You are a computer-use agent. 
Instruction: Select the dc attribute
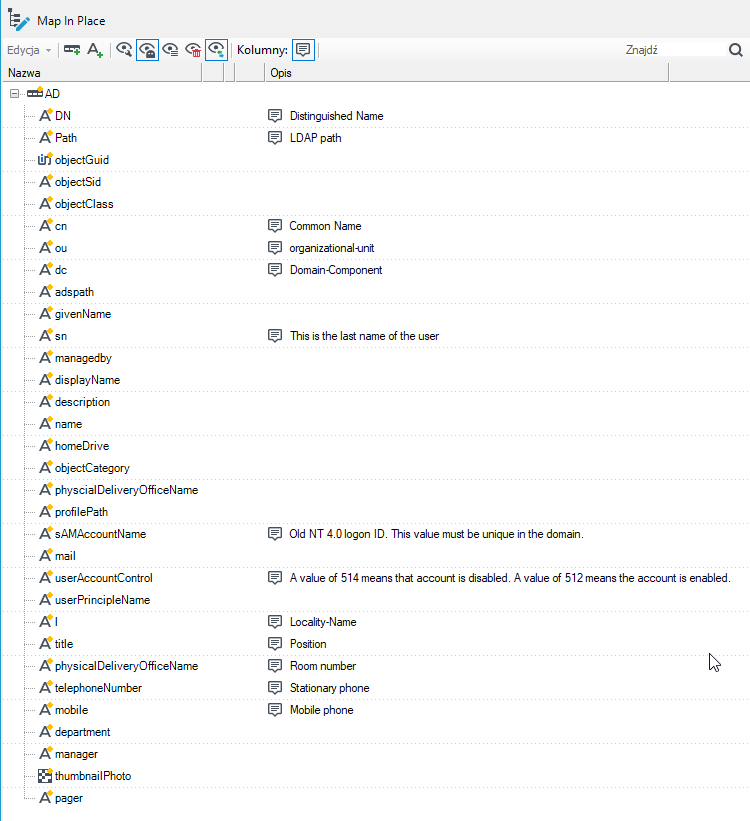[61, 270]
